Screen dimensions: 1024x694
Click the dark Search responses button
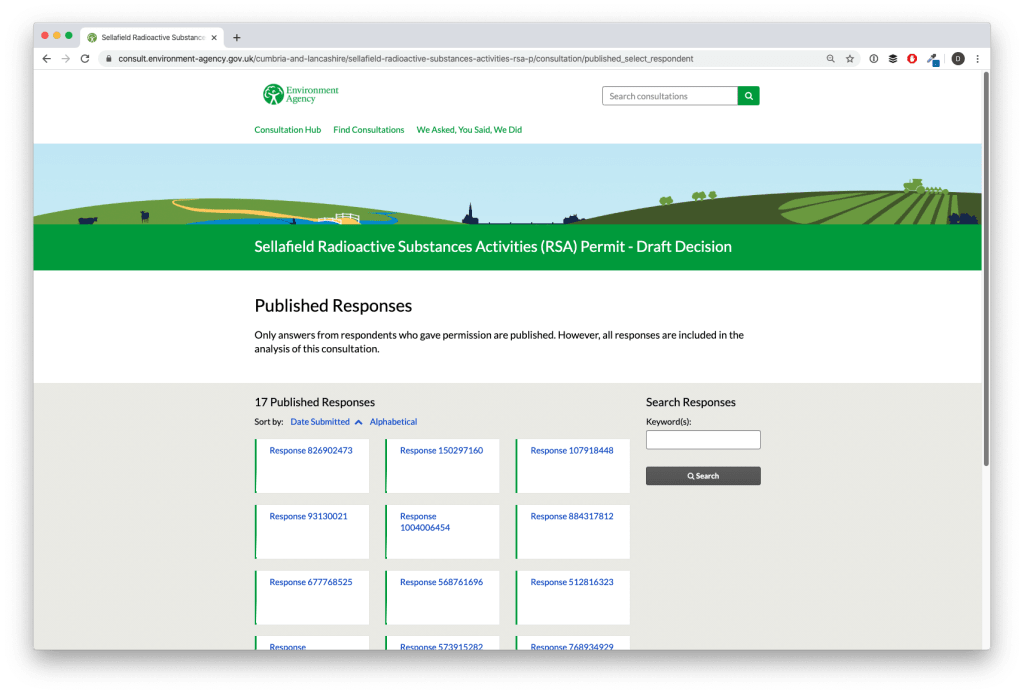tap(703, 476)
